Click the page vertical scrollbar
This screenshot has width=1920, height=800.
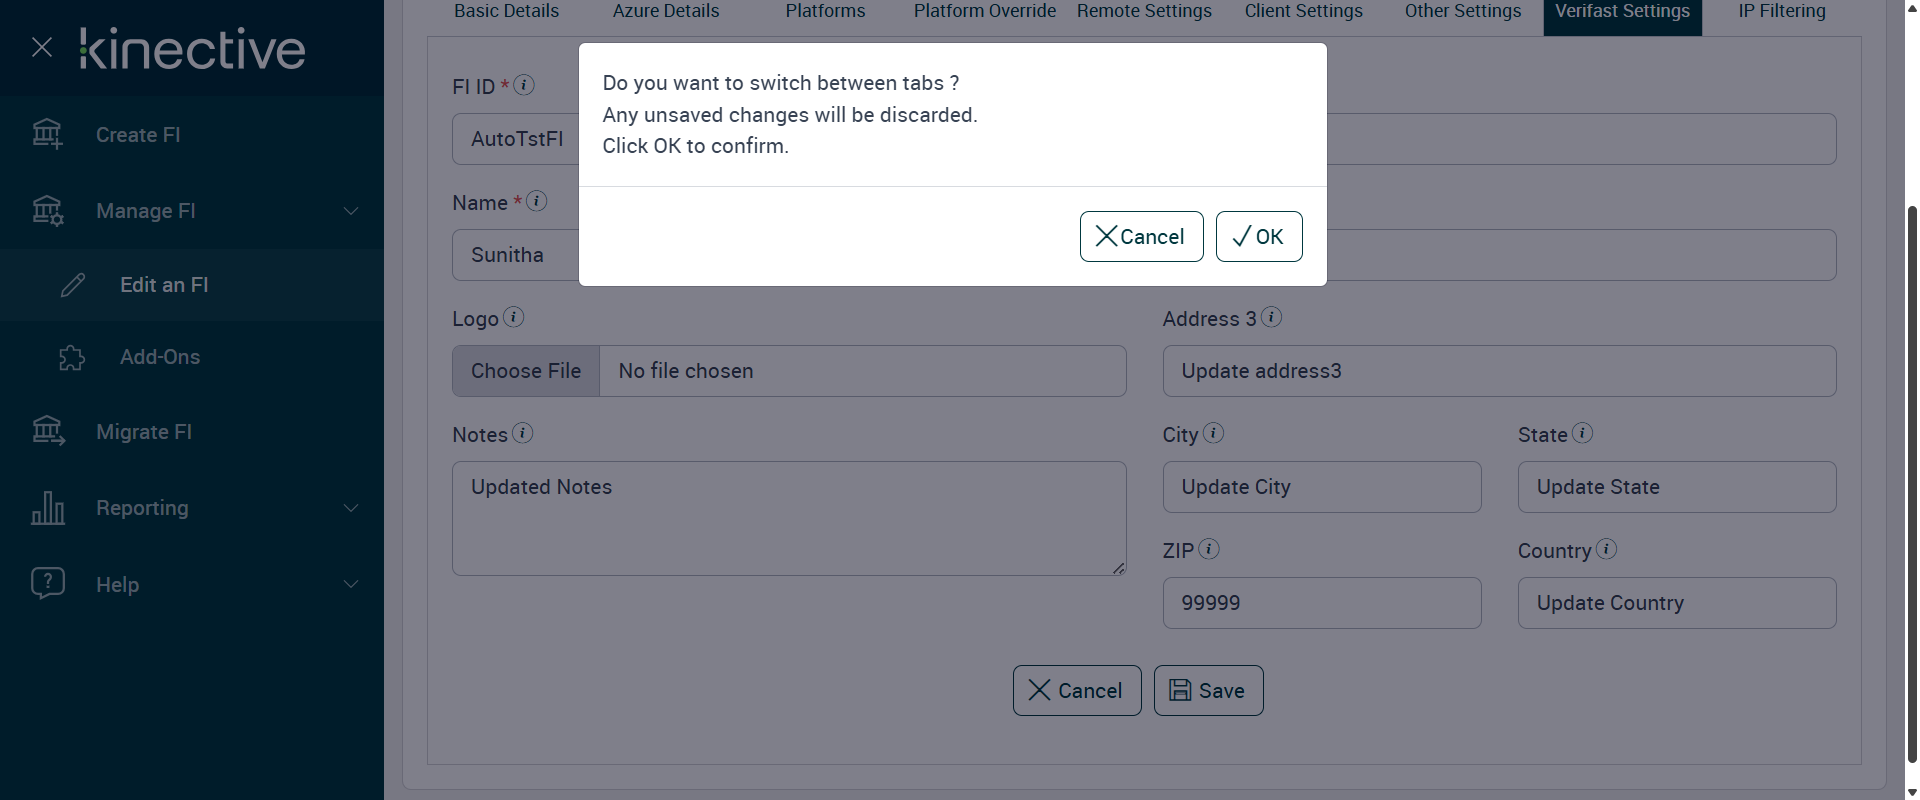coord(1912,480)
